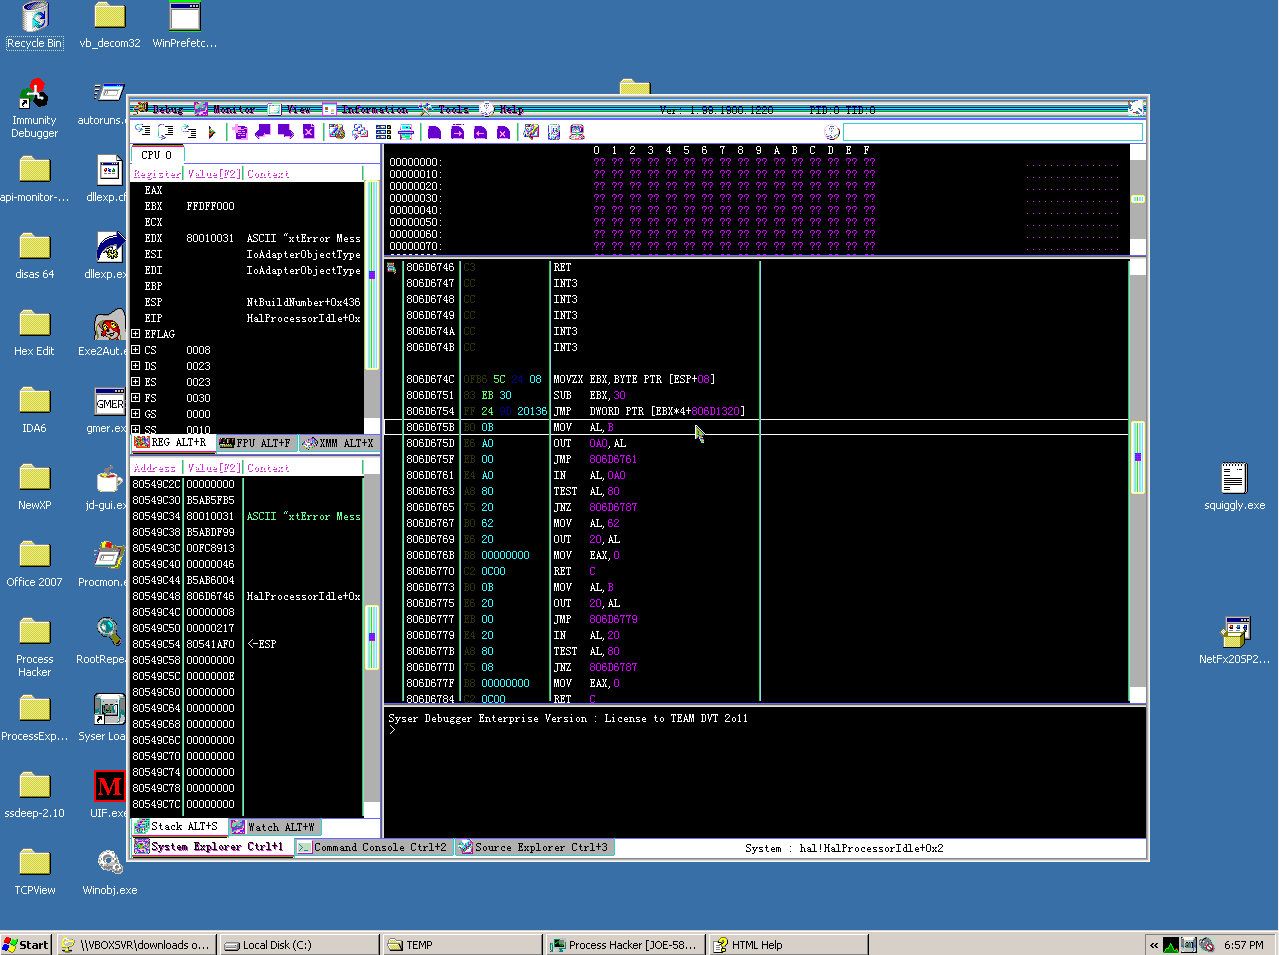Click the stack pane Address column header

click(x=157, y=468)
